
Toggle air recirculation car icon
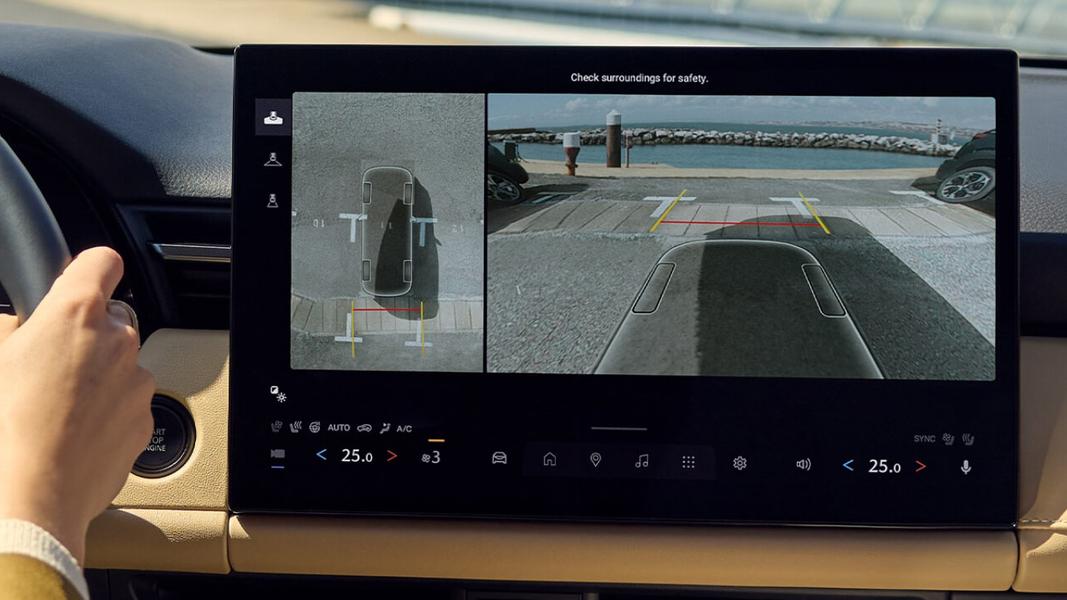(365, 428)
